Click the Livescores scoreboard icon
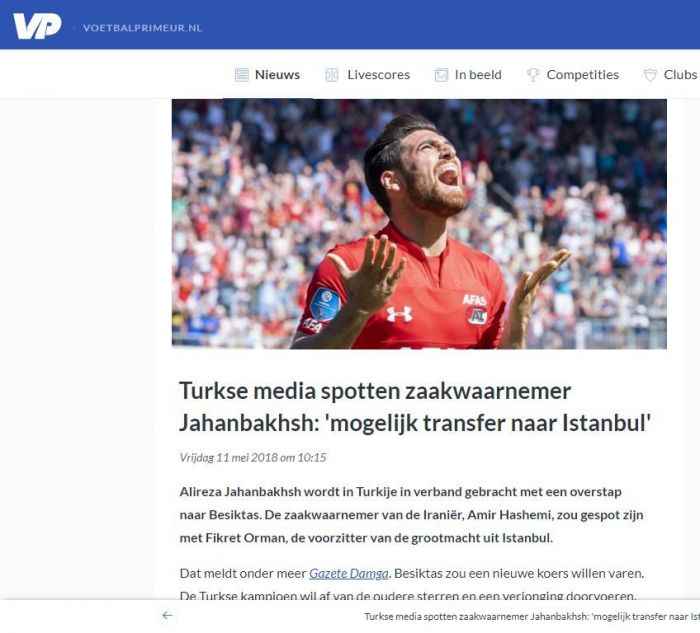700x633 pixels. [x=332, y=75]
